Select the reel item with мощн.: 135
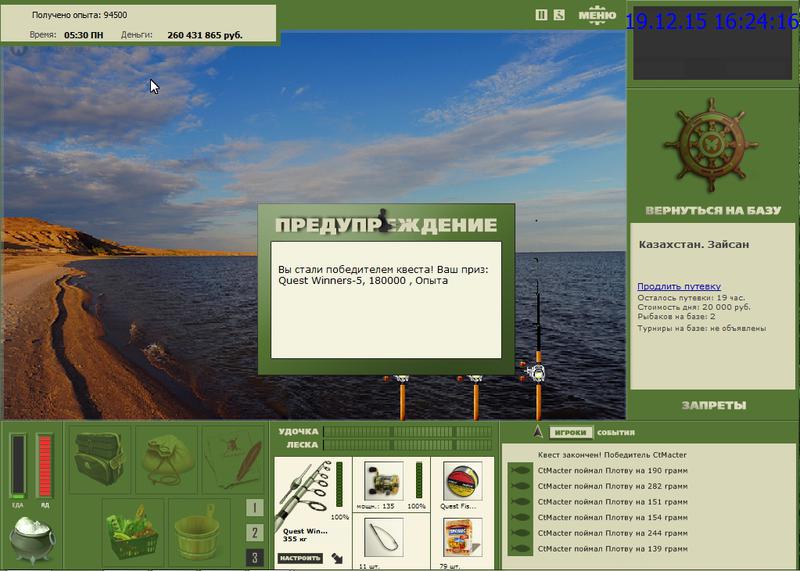800x571 pixels. 384,481
